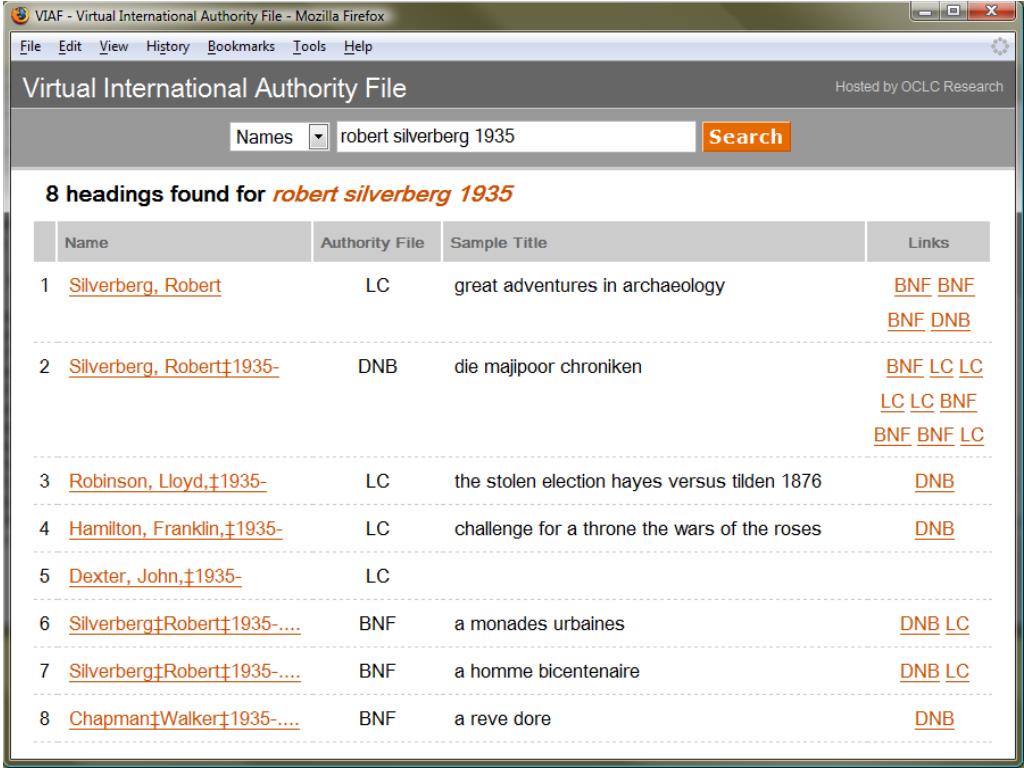Click the Firefox icon in title bar
This screenshot has height=768, width=1024.
(20, 15)
